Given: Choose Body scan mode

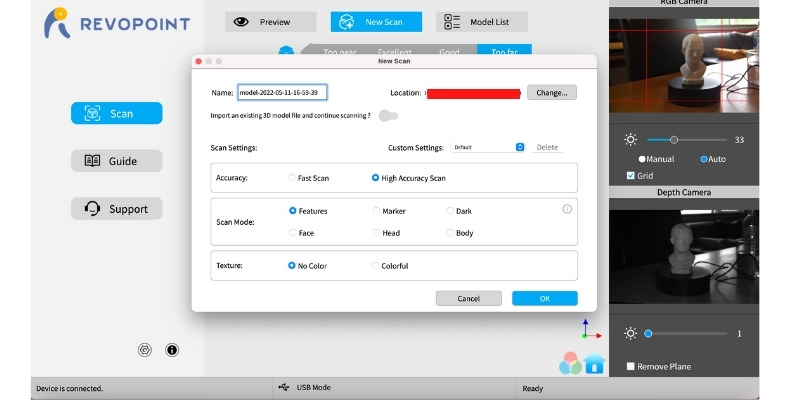Looking at the screenshot, I should click(460, 233).
